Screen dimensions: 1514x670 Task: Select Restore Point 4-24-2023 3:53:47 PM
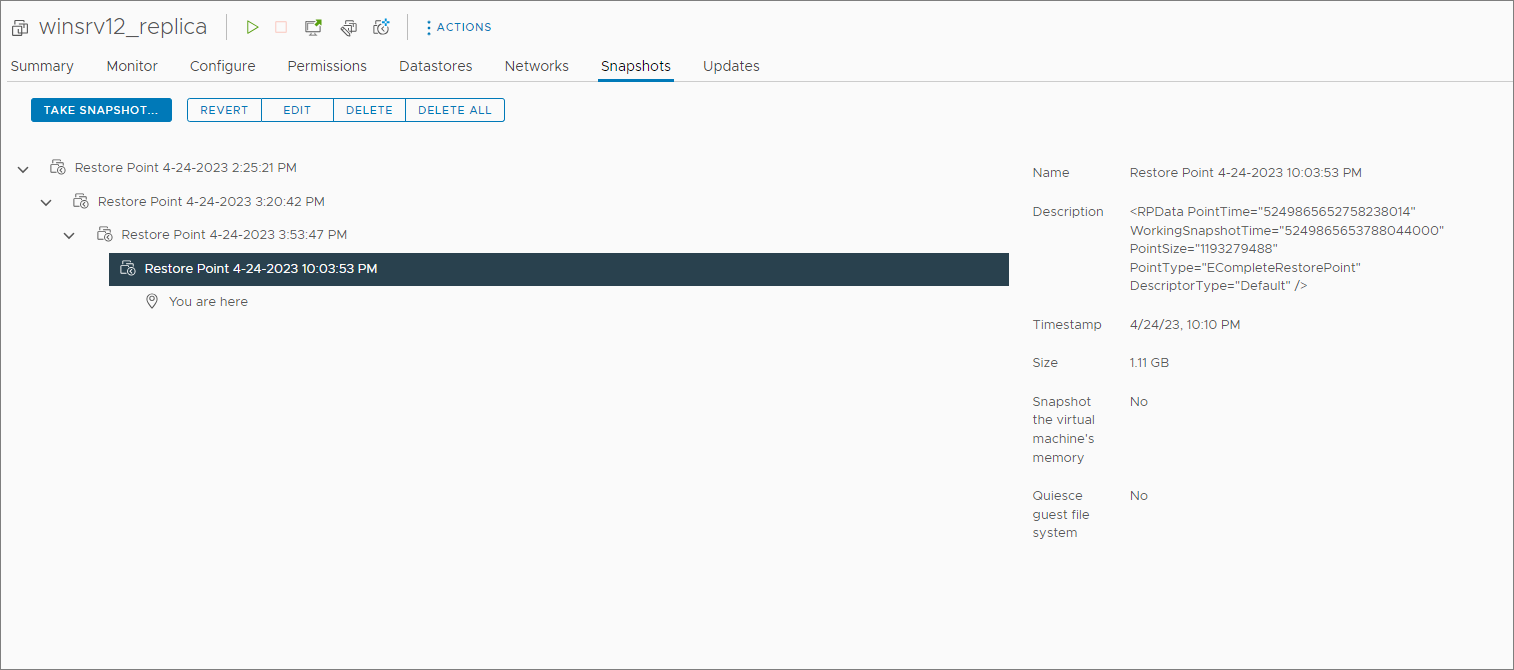coord(234,234)
